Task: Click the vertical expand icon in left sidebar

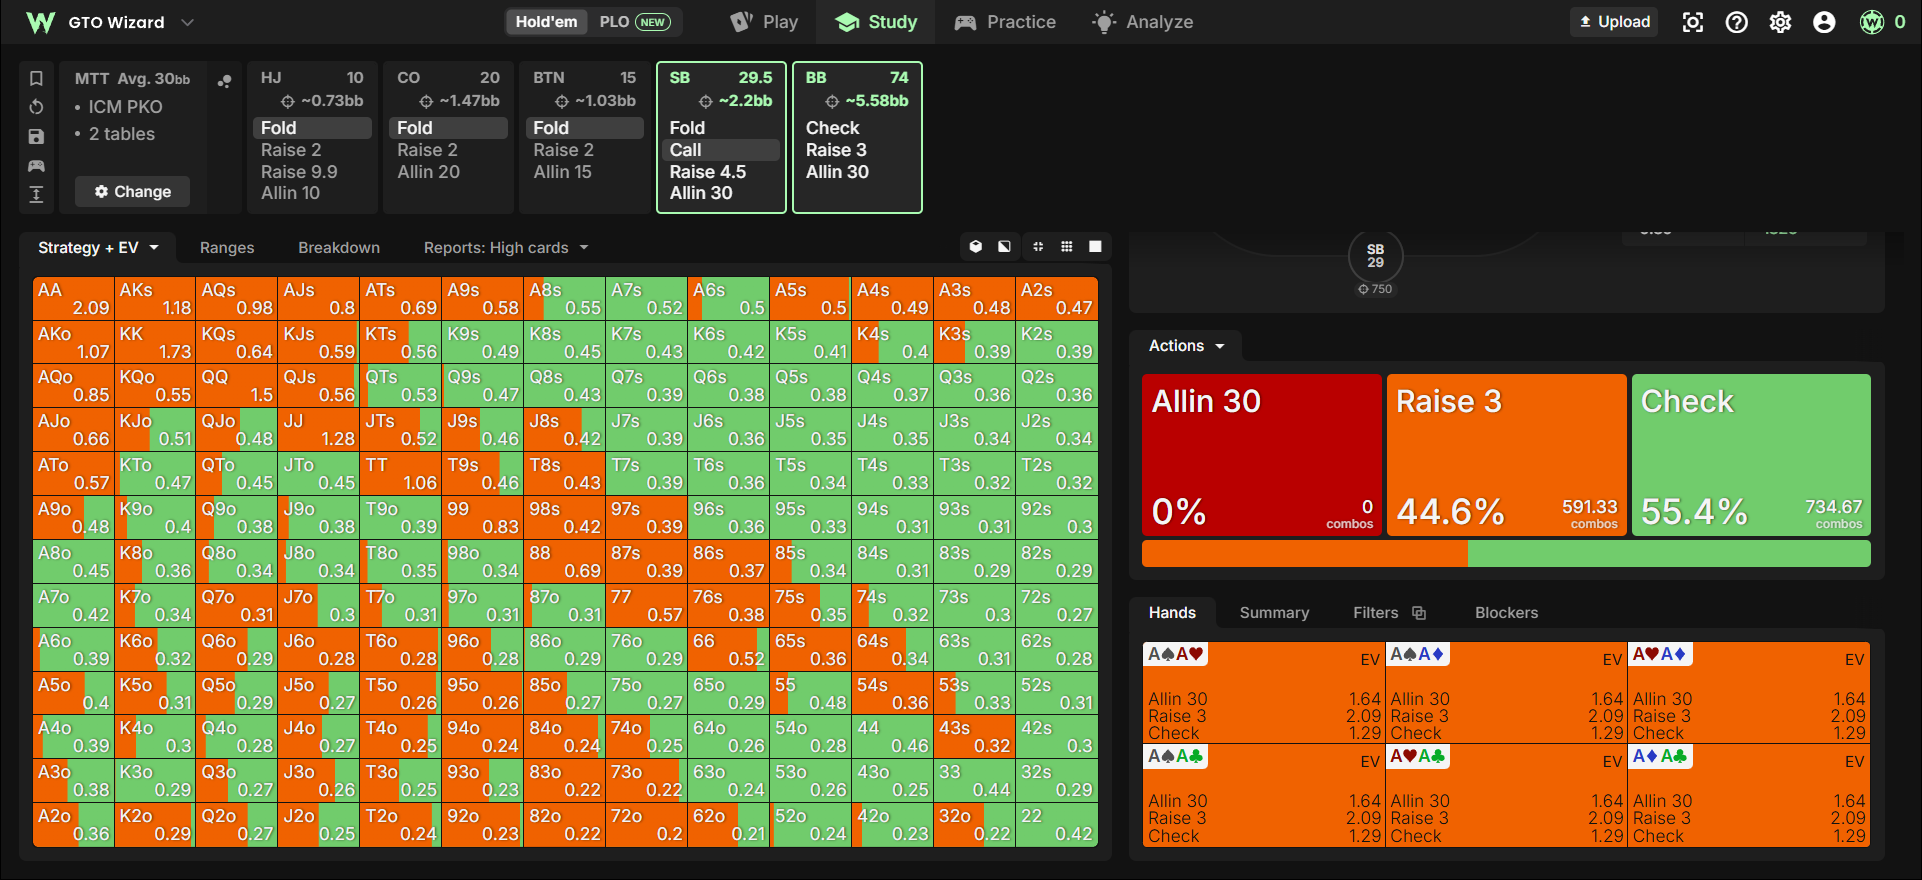Action: [36, 194]
